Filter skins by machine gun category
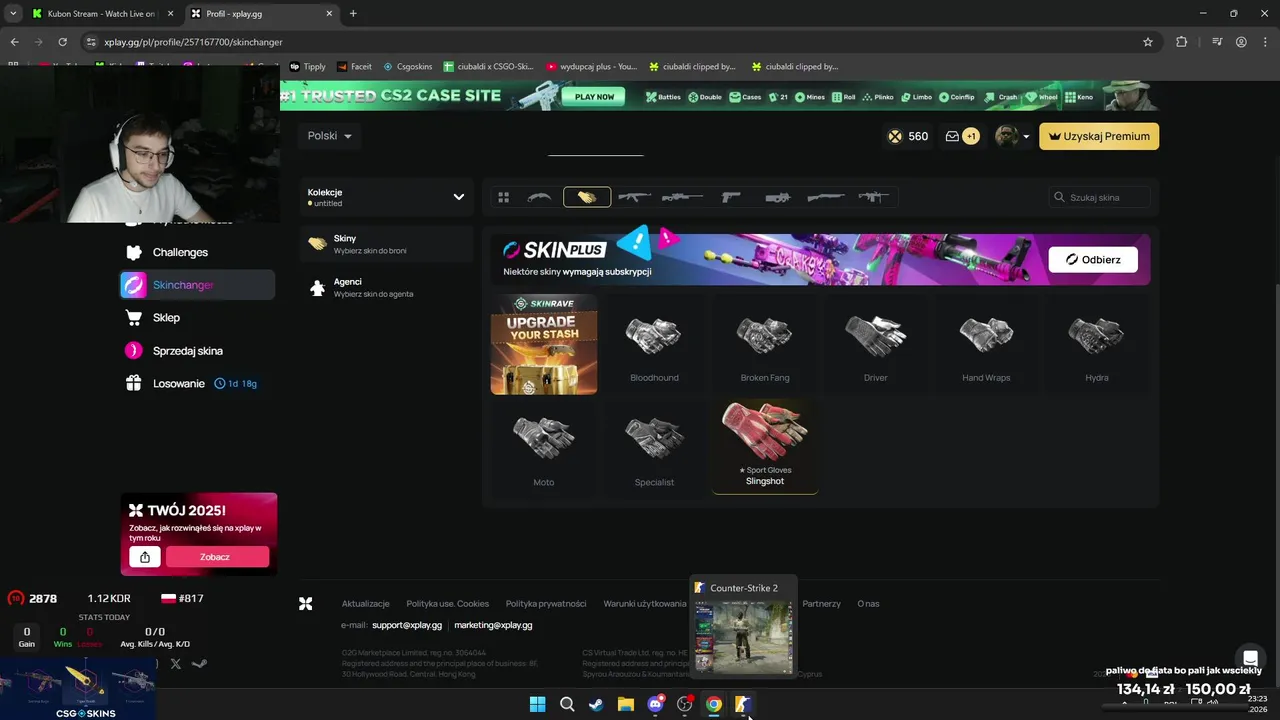 [x=873, y=197]
